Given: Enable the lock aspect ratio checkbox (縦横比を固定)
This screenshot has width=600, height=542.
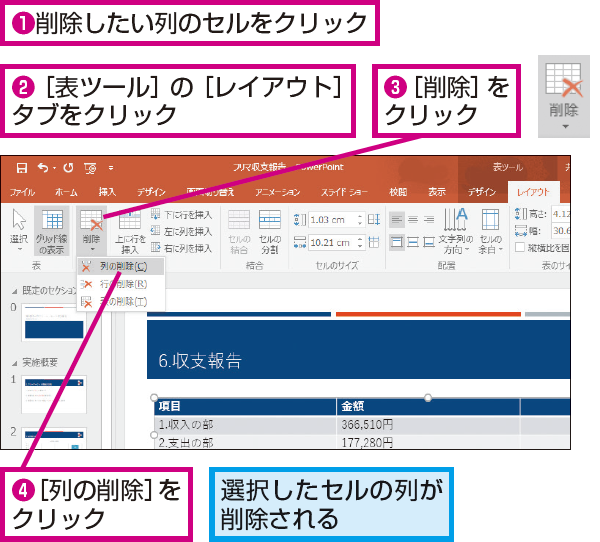Looking at the screenshot, I should (519, 247).
